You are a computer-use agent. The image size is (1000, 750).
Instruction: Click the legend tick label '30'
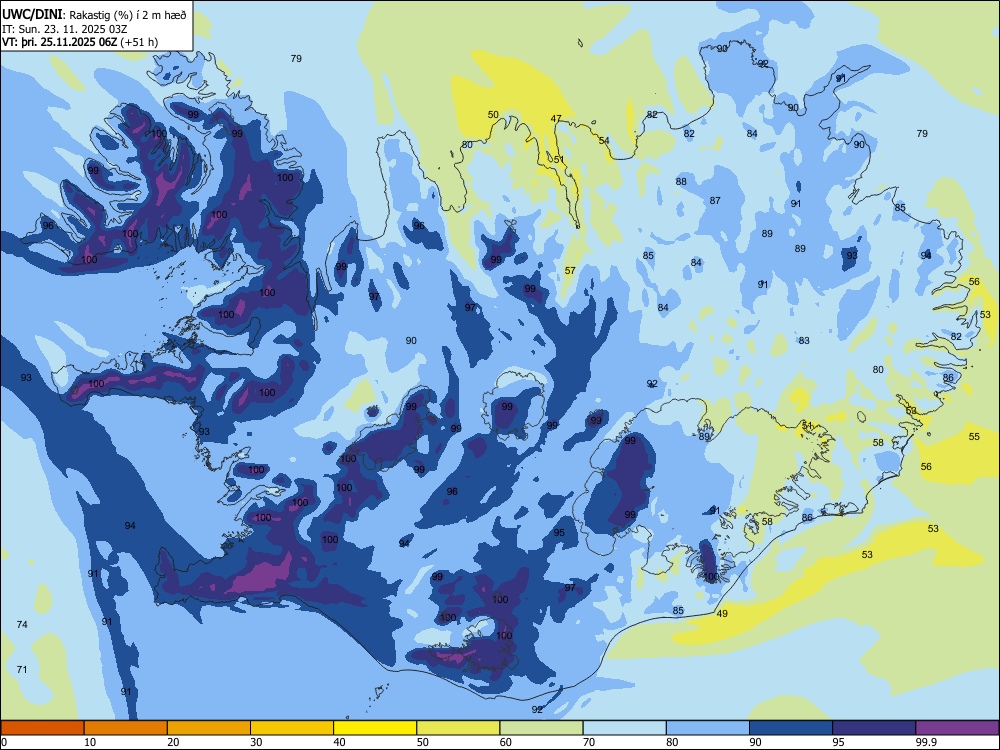click(256, 742)
